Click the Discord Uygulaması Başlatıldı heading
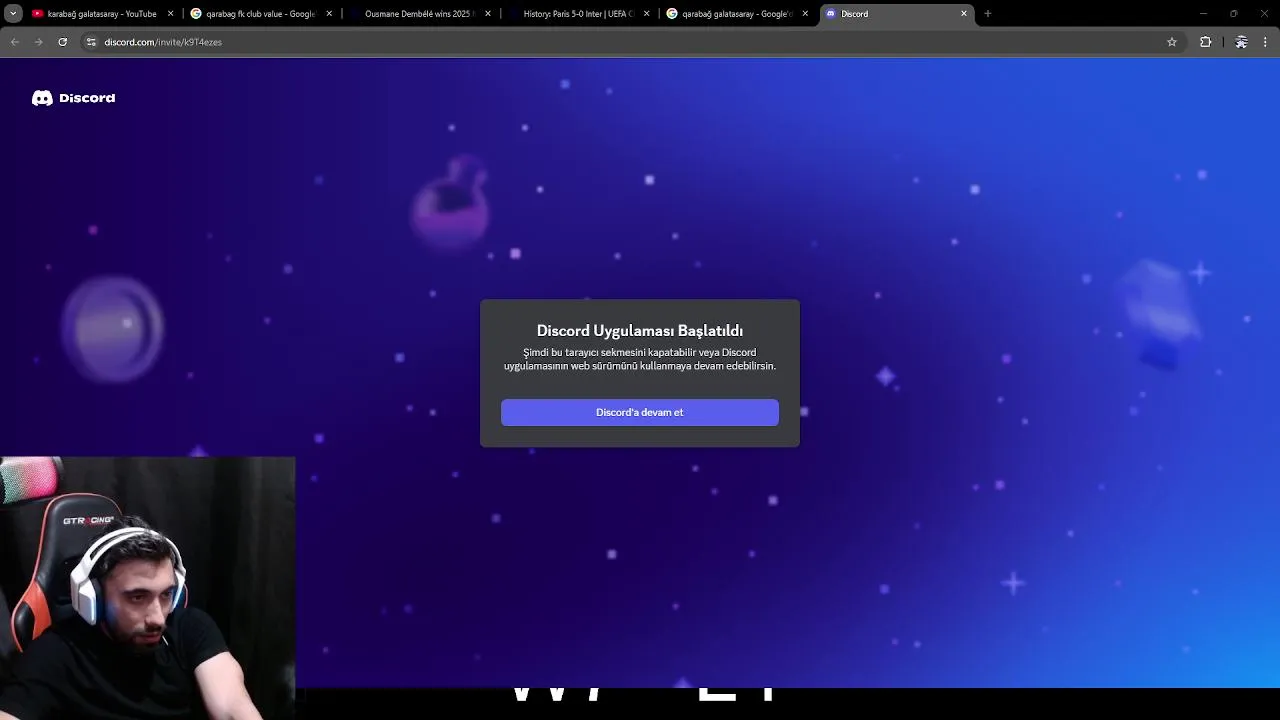 coord(640,331)
